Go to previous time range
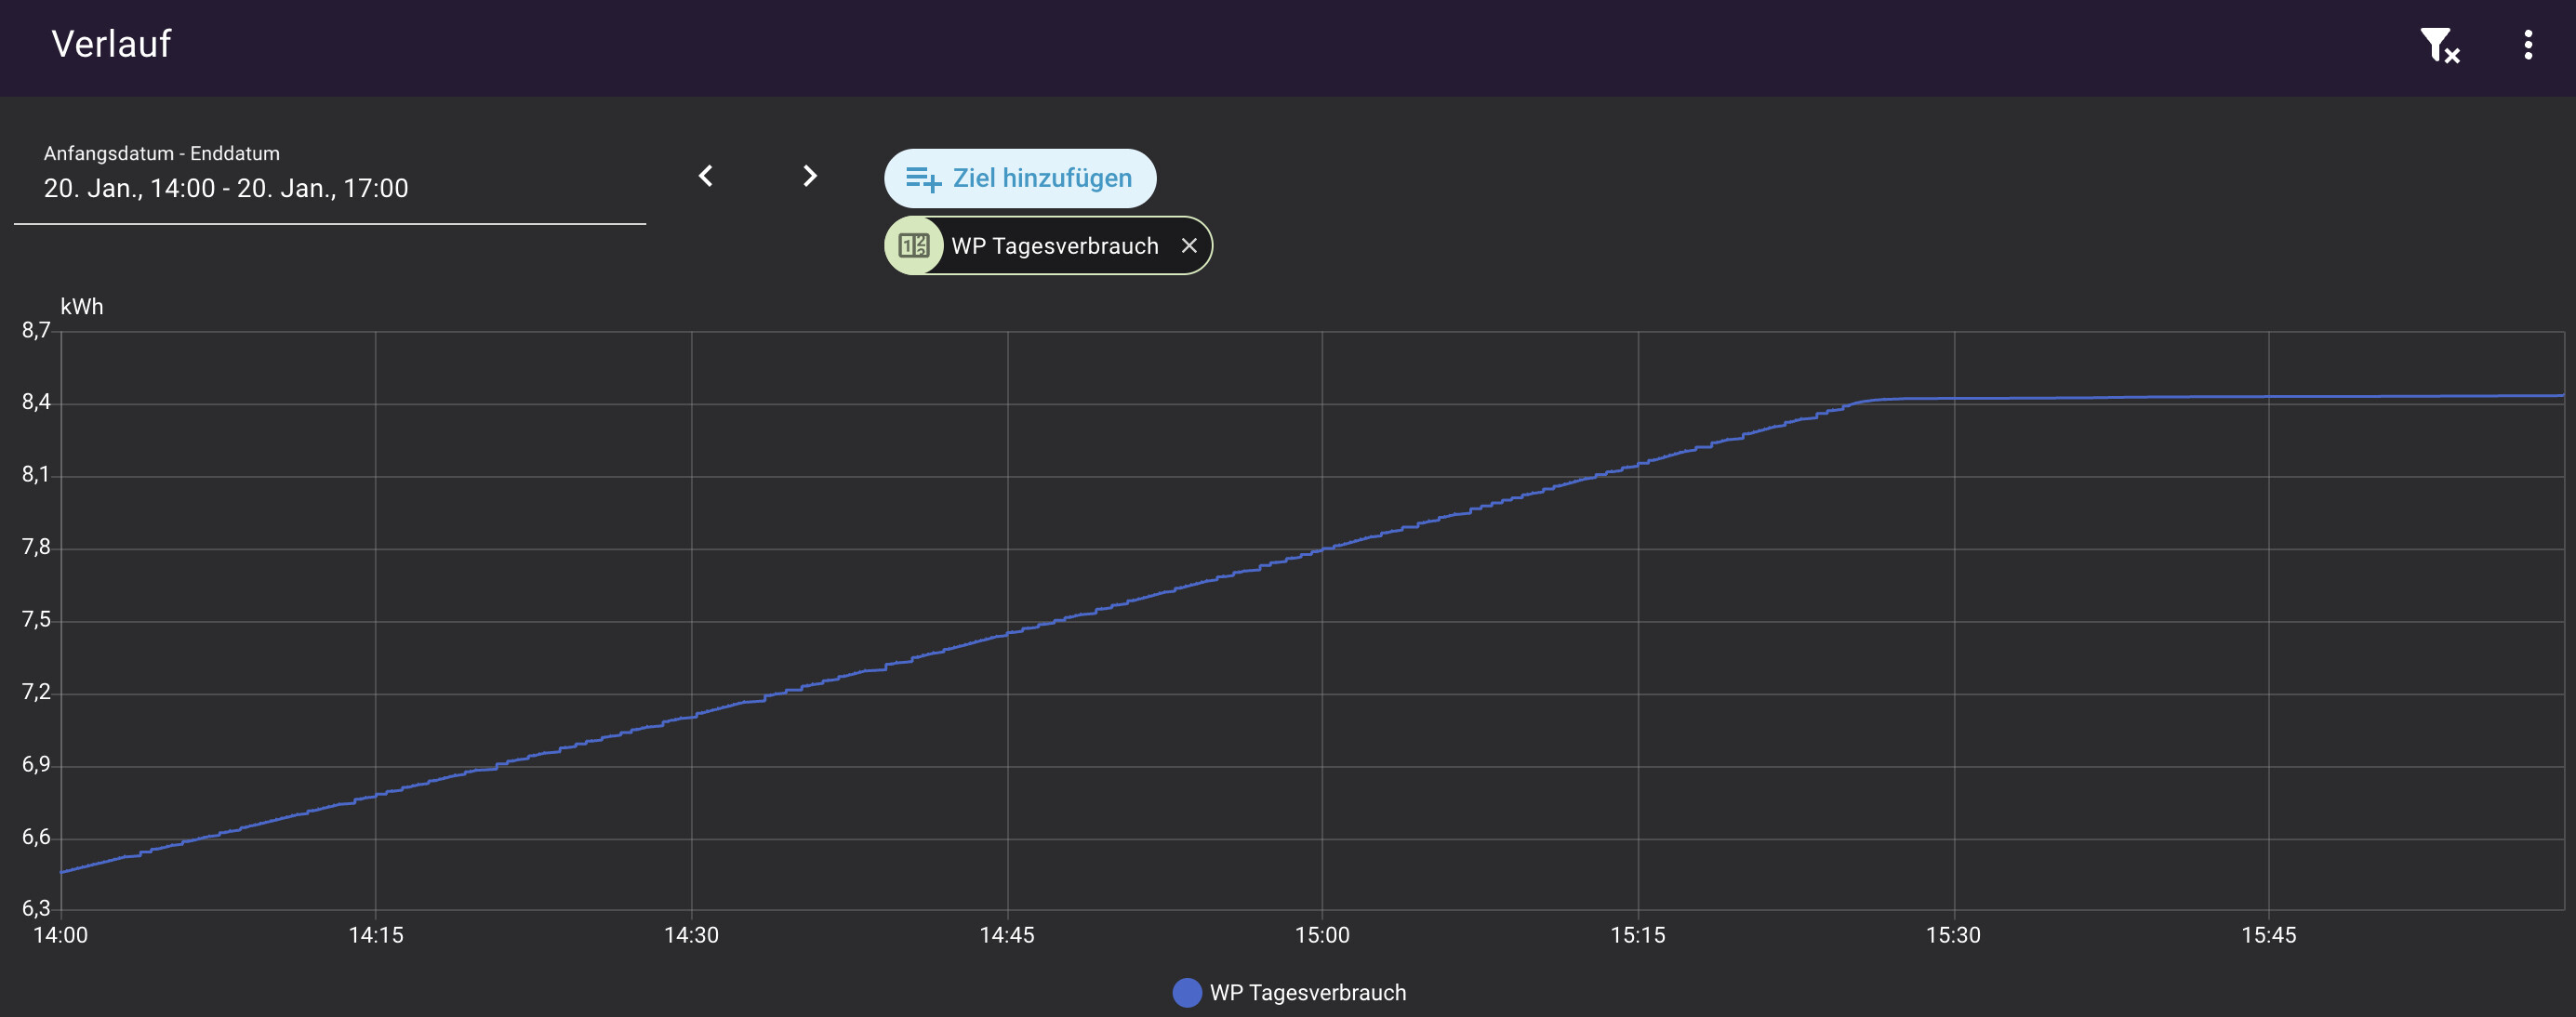 tap(706, 176)
